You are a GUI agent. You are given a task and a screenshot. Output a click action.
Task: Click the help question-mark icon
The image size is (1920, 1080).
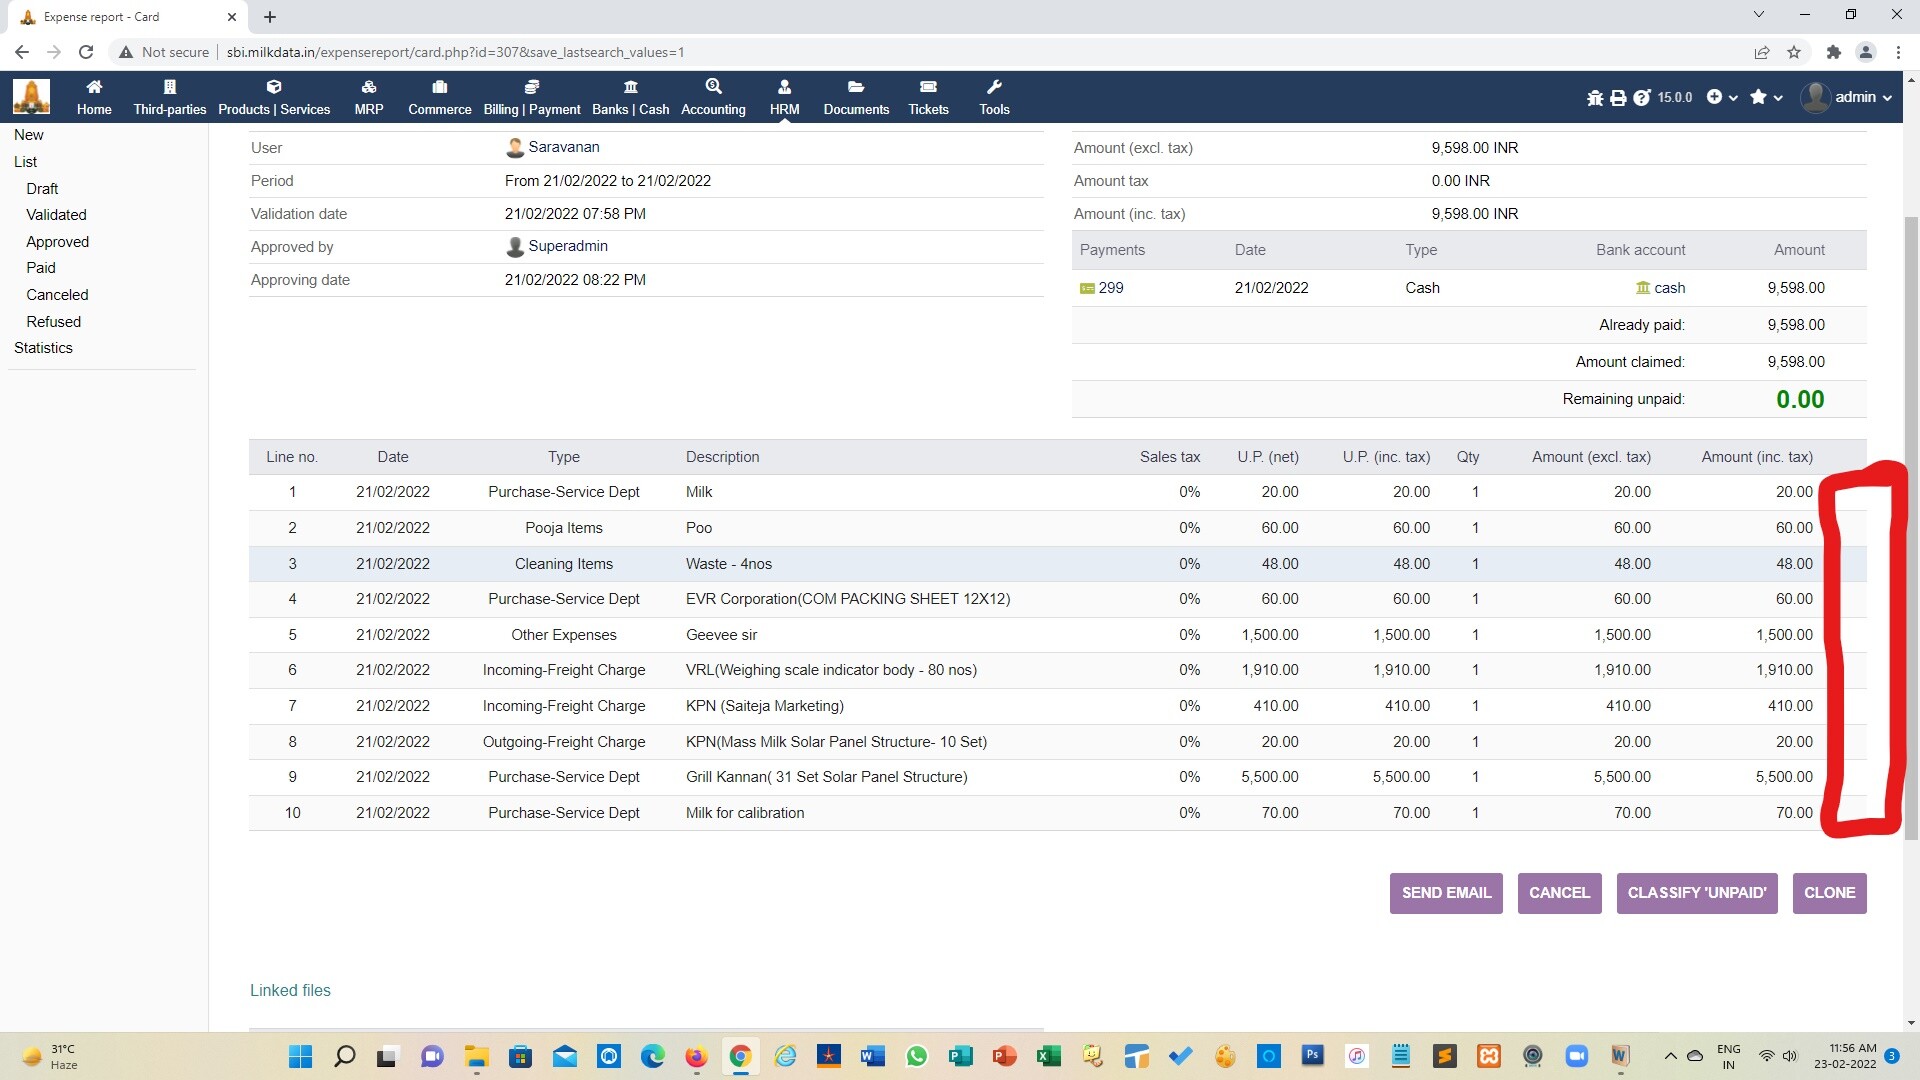click(1641, 97)
